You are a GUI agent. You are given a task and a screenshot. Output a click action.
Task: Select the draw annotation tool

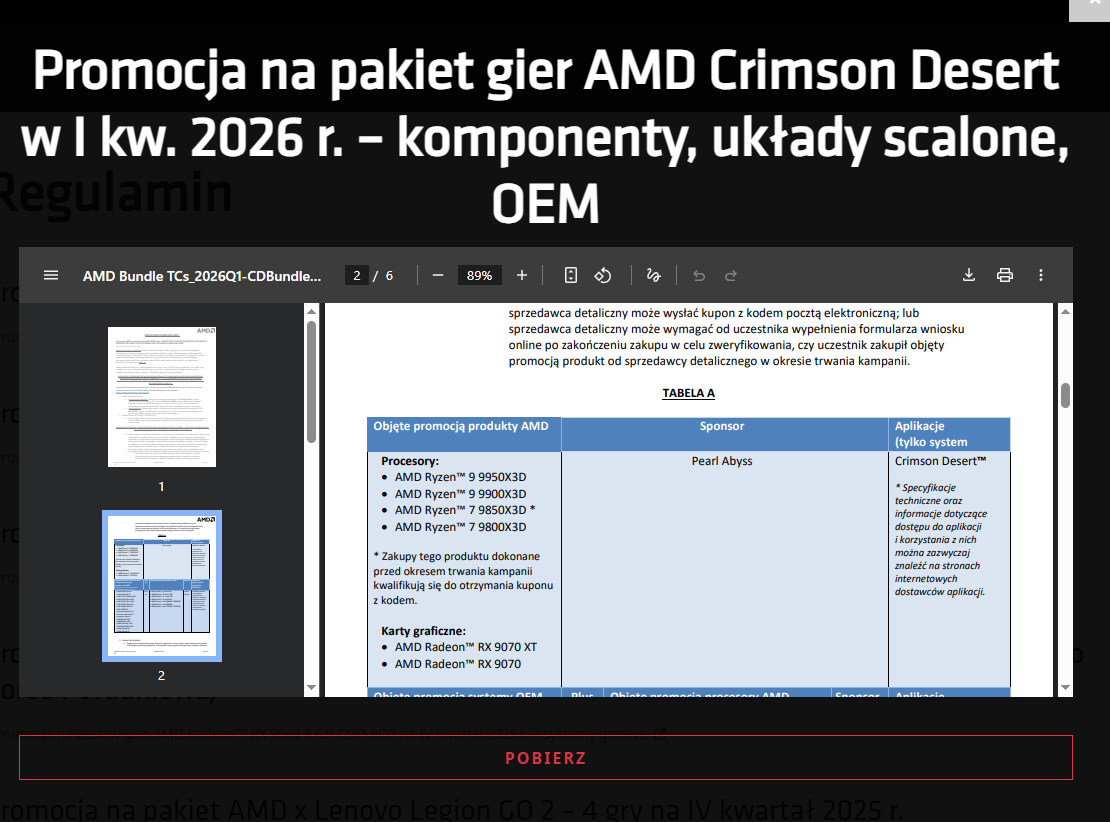coord(654,275)
